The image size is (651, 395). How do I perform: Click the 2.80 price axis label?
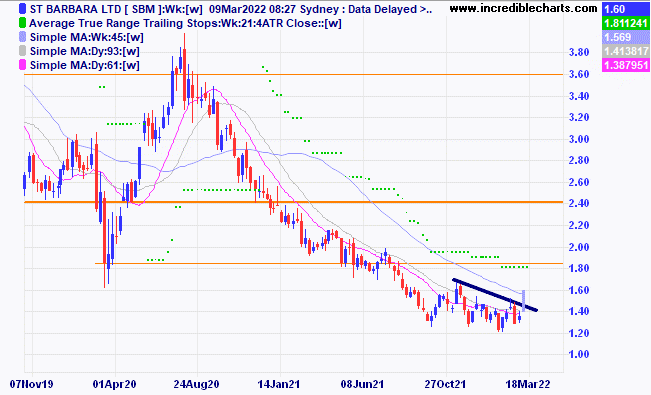point(579,160)
